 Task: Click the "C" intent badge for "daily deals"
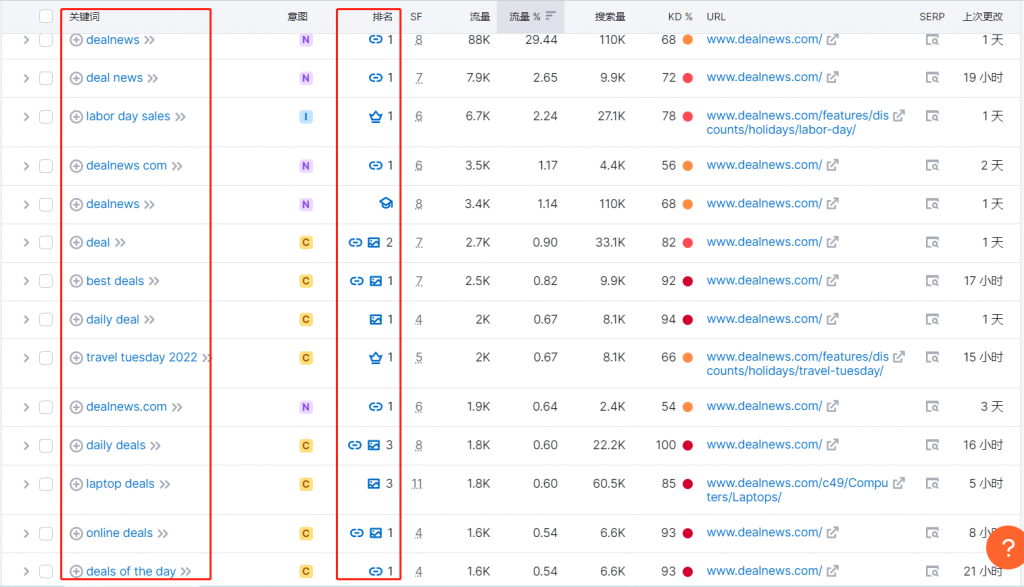(x=306, y=446)
